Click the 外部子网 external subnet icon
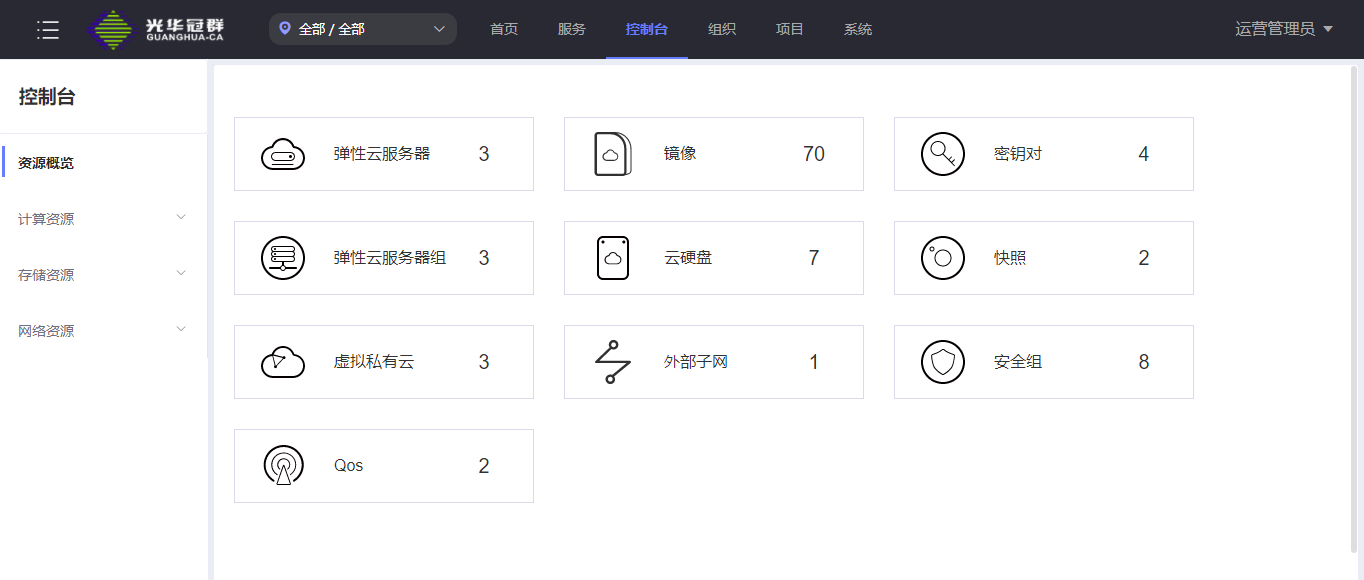This screenshot has height=580, width=1364. click(613, 362)
